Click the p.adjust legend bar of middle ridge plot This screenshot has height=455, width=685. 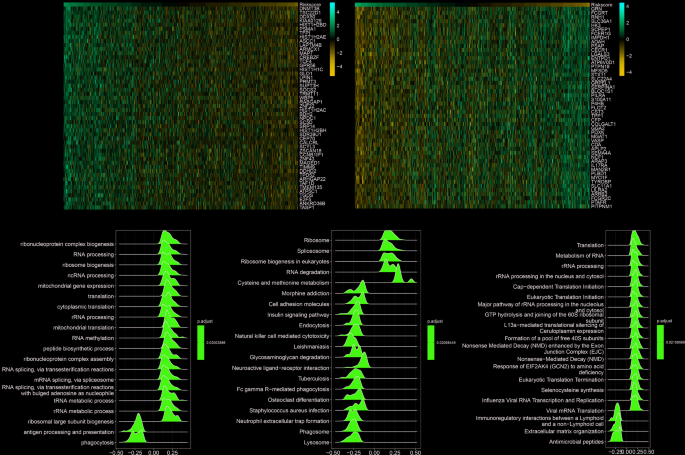click(x=431, y=343)
